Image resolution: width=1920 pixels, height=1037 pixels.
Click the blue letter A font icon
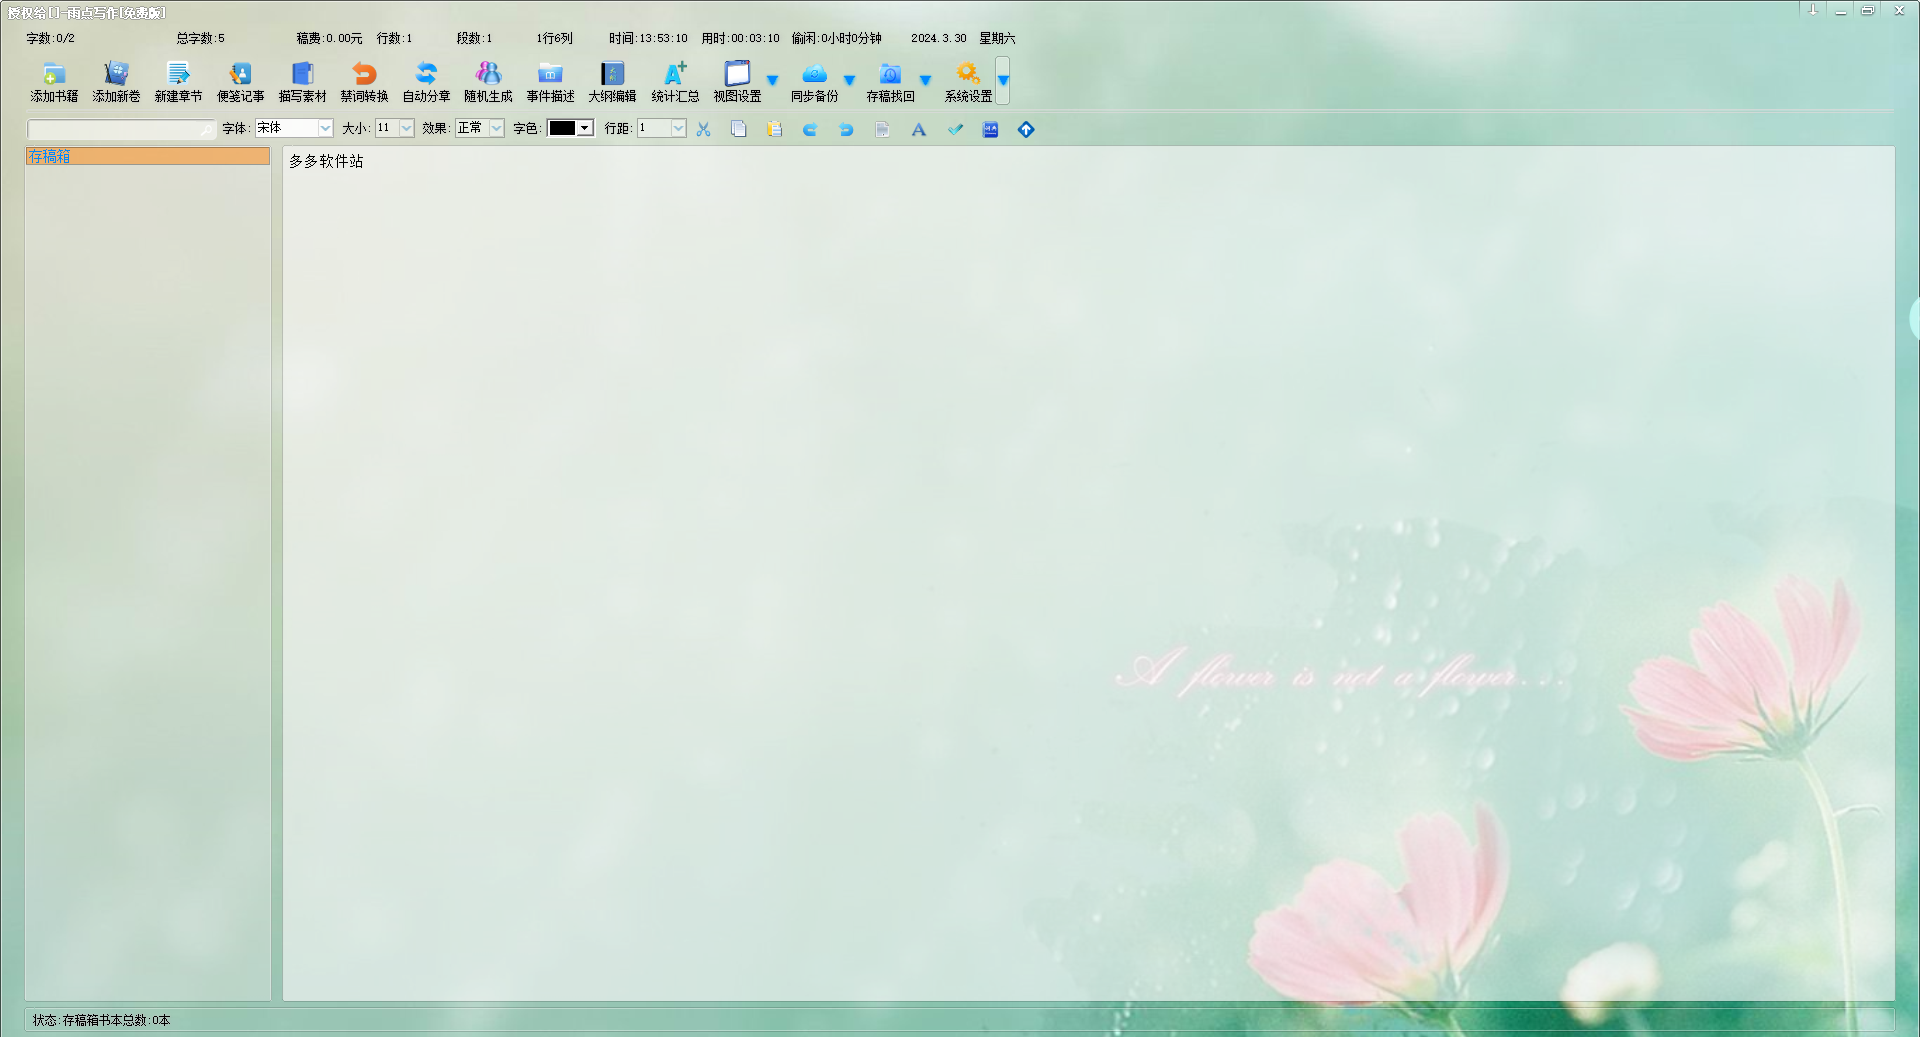[x=918, y=129]
